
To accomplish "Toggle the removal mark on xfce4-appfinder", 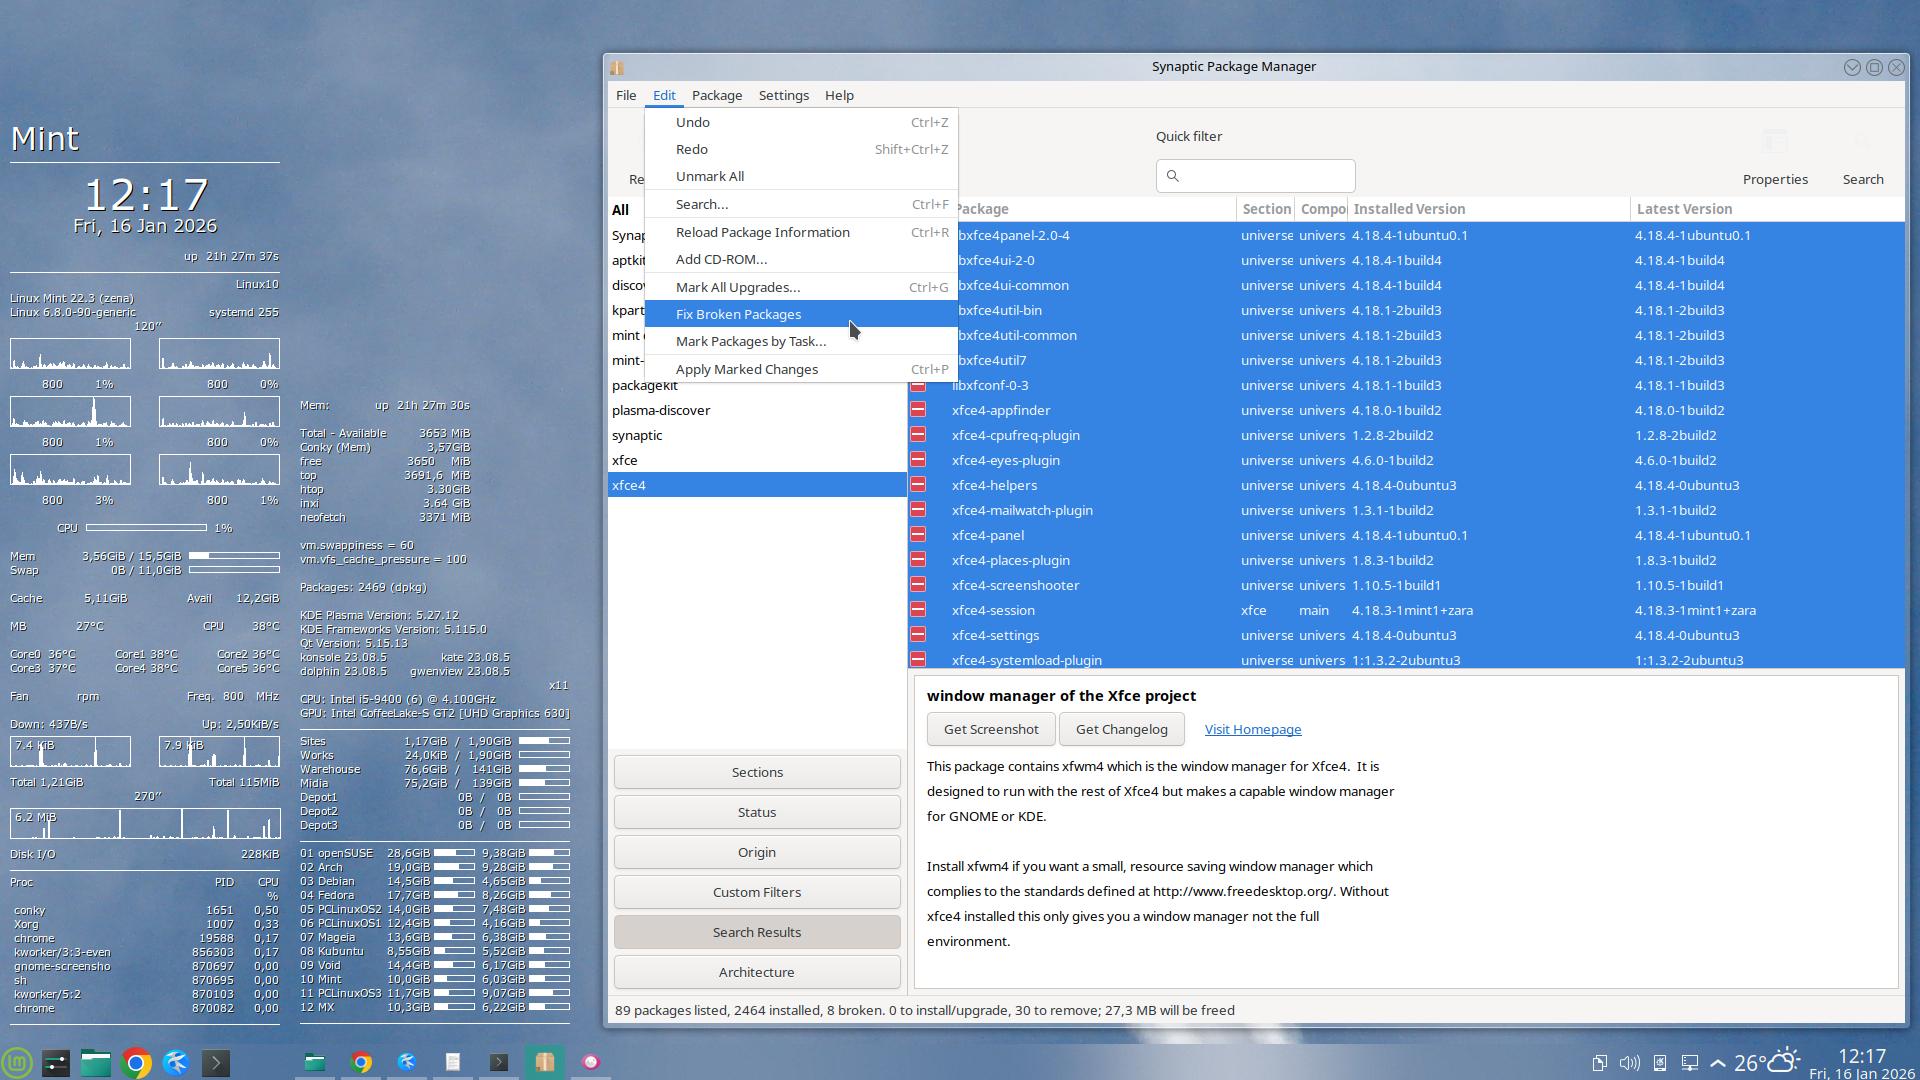I will click(x=918, y=410).
